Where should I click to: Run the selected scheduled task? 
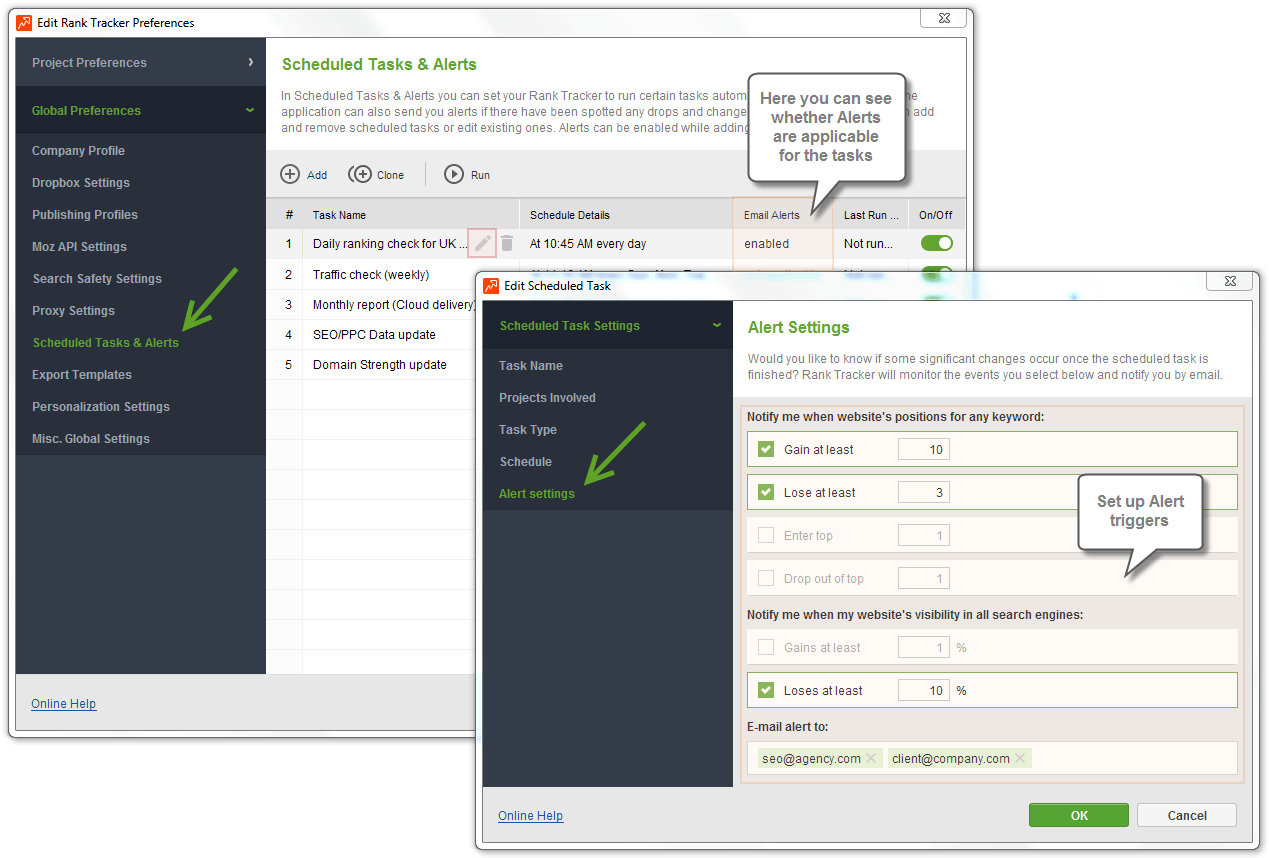pyautogui.click(x=467, y=174)
